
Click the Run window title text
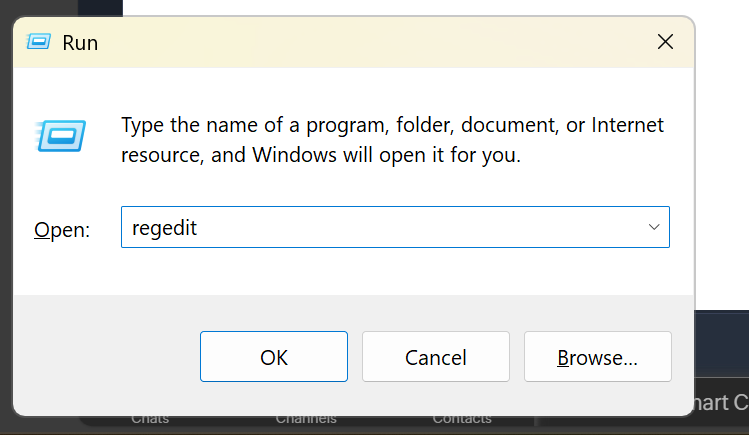[x=80, y=43]
